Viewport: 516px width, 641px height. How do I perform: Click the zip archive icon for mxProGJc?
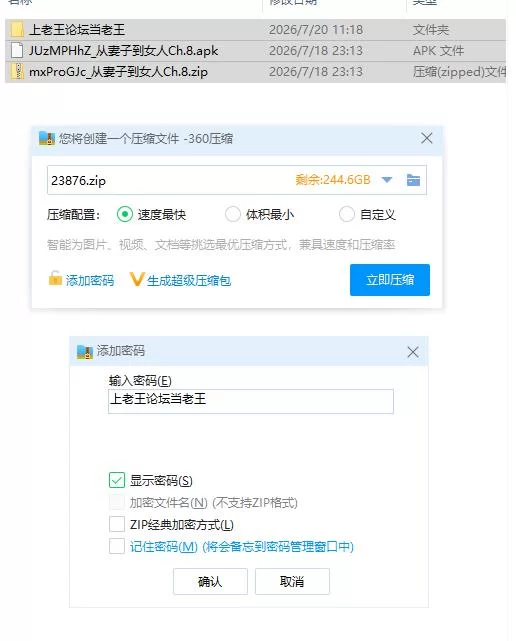coord(17,72)
